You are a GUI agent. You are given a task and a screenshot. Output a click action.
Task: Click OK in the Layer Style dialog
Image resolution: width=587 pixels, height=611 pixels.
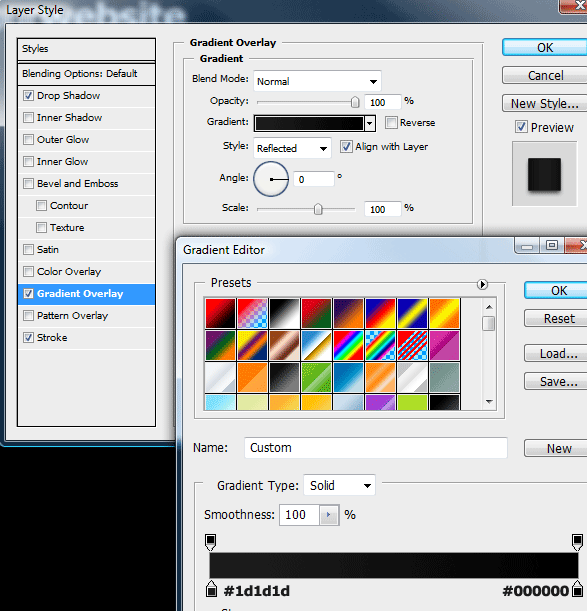click(x=545, y=48)
